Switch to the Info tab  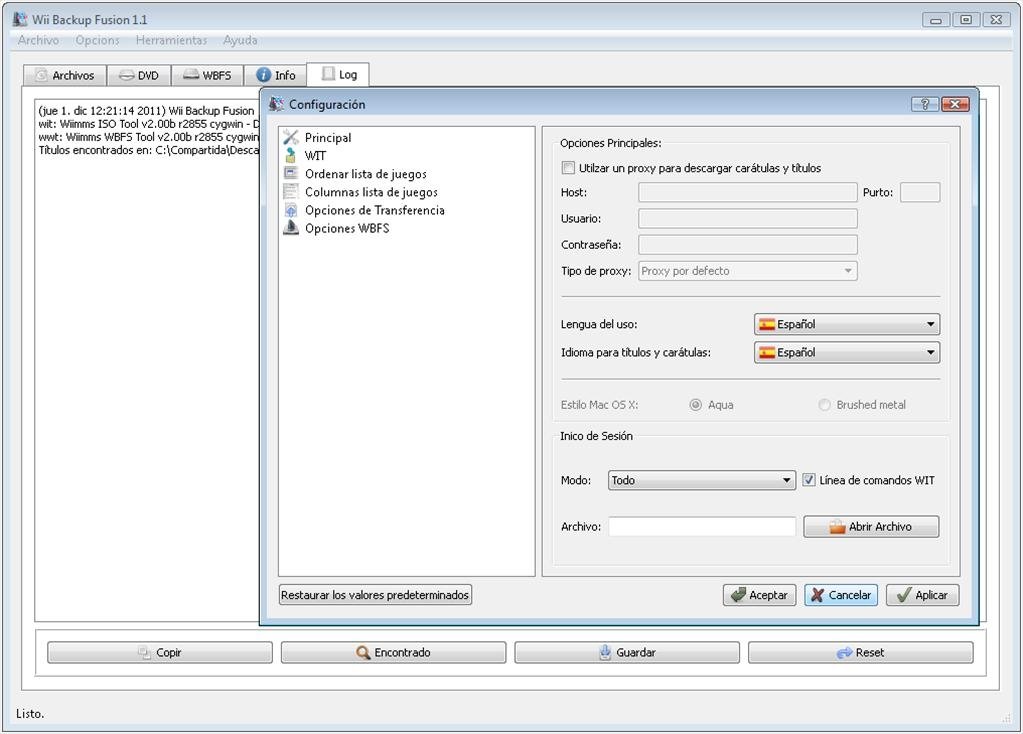tap(275, 76)
